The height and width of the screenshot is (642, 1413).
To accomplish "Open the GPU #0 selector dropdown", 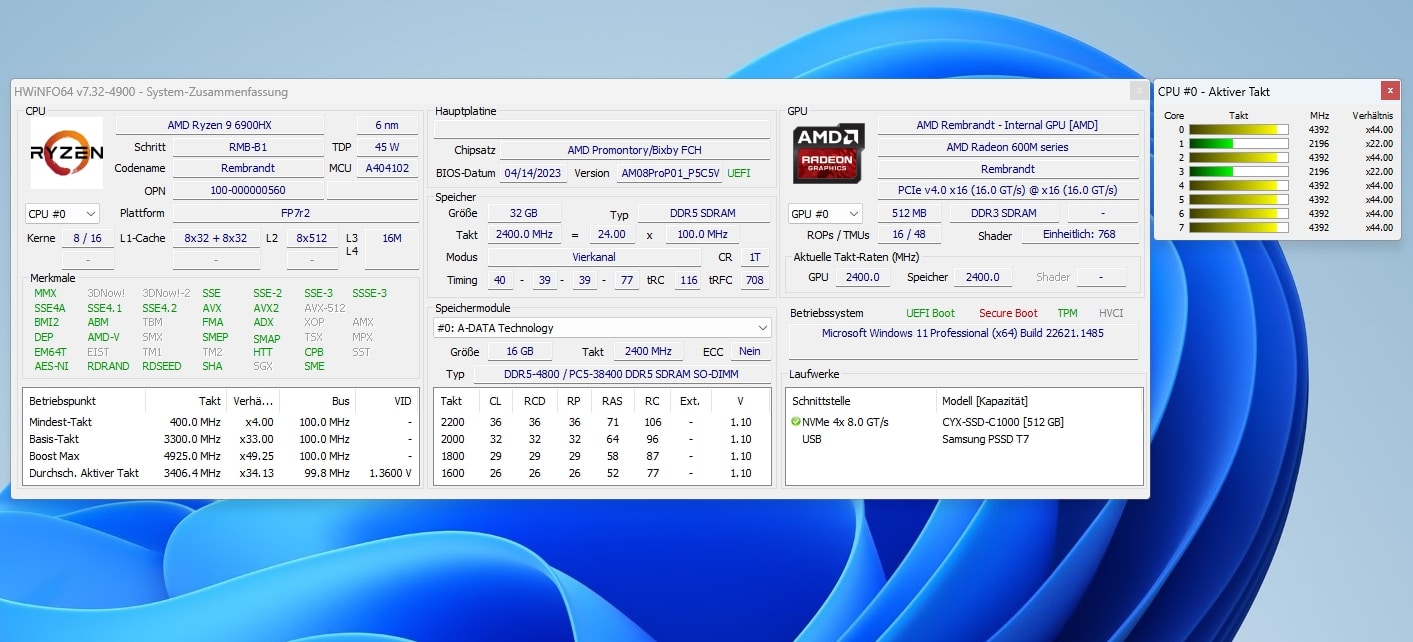I will point(825,214).
